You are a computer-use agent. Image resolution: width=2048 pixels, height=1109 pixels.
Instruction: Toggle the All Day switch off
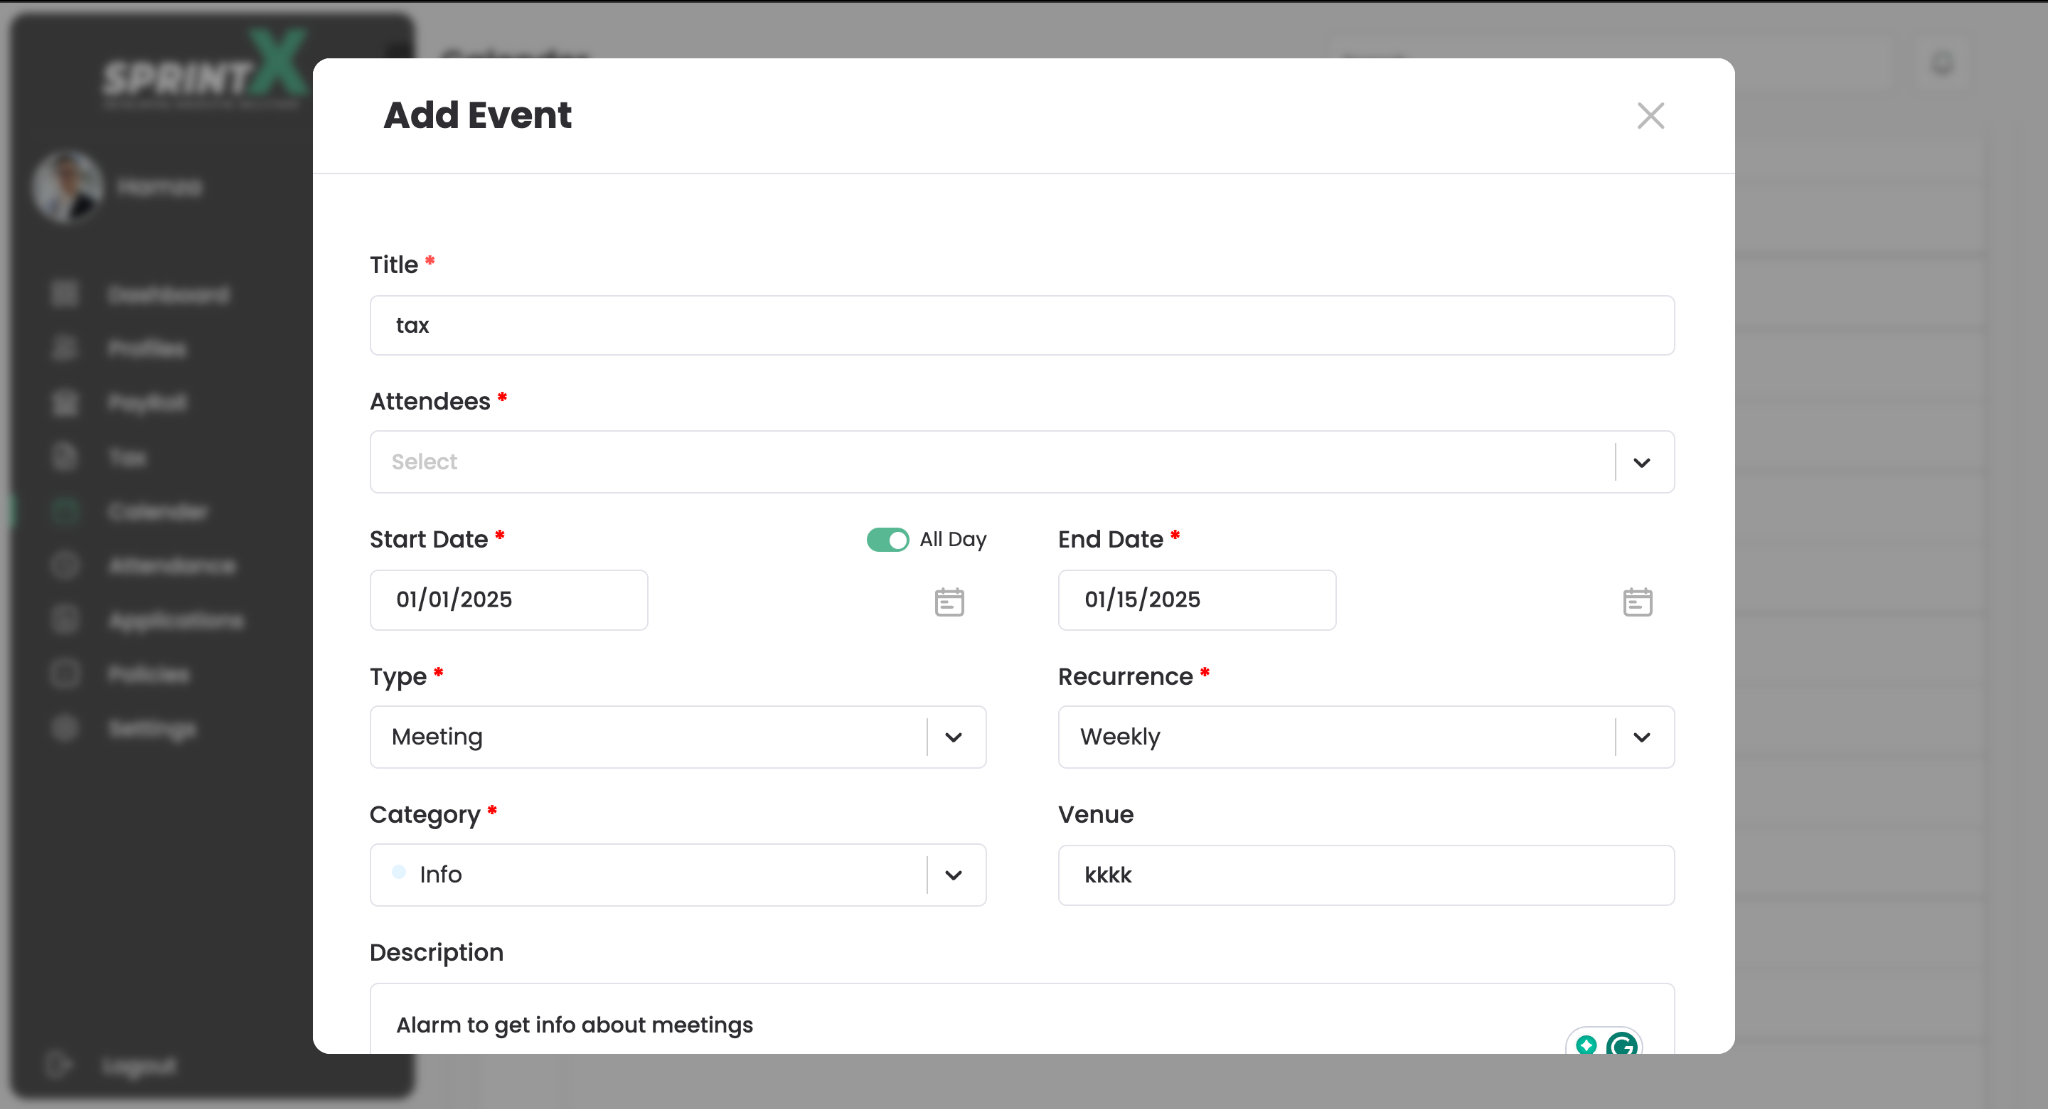(888, 540)
